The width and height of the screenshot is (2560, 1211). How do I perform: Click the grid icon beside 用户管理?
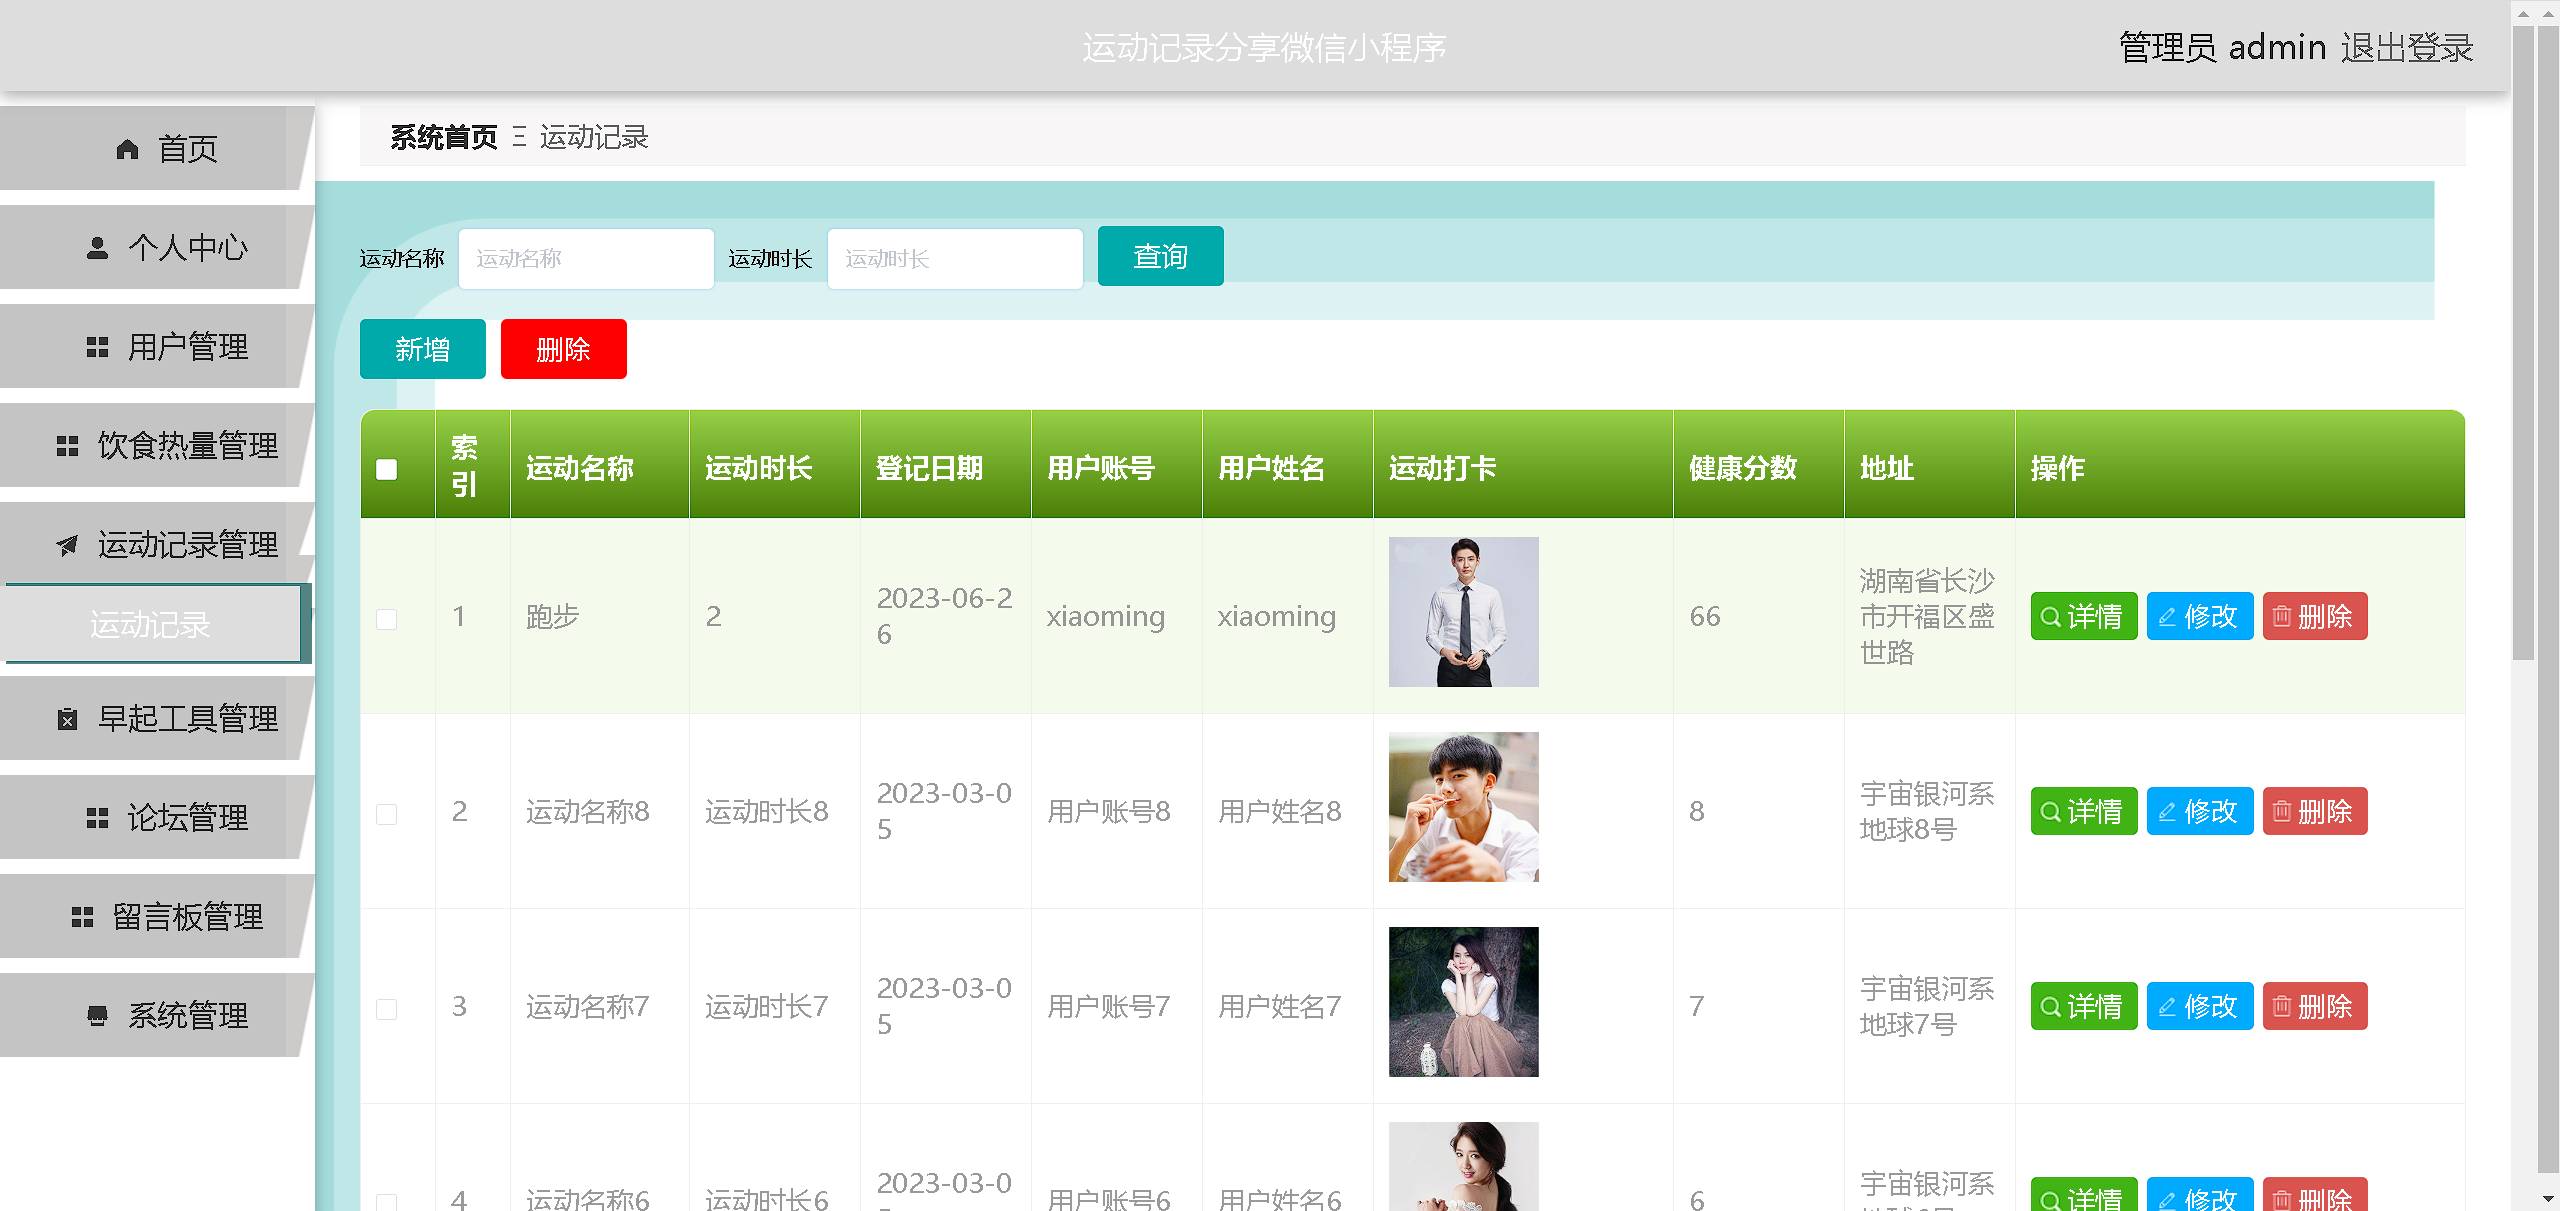(x=97, y=347)
